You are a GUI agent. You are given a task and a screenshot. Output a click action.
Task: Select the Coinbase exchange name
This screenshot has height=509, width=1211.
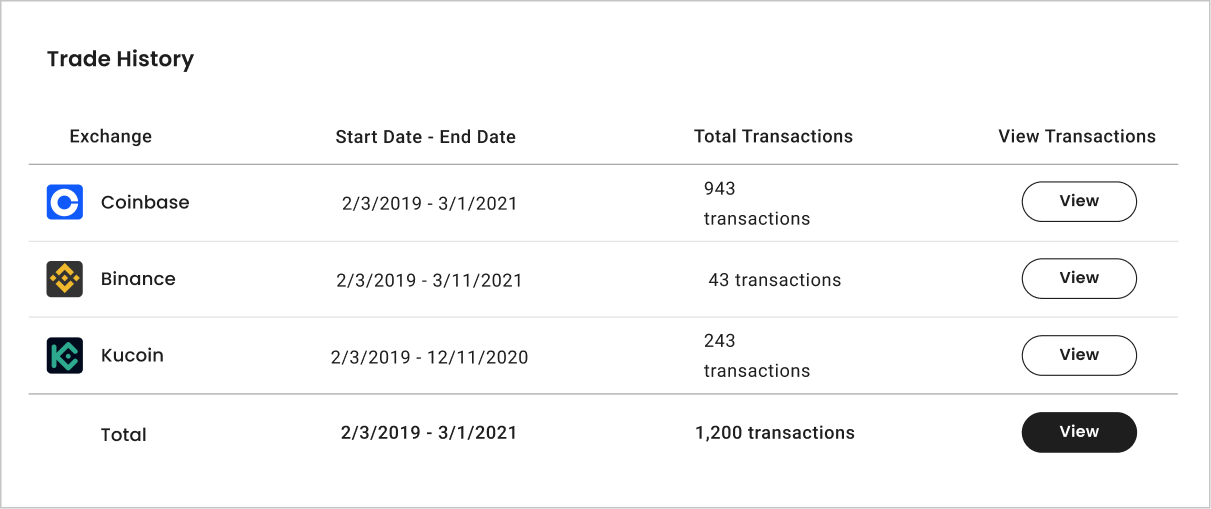pyautogui.click(x=145, y=202)
